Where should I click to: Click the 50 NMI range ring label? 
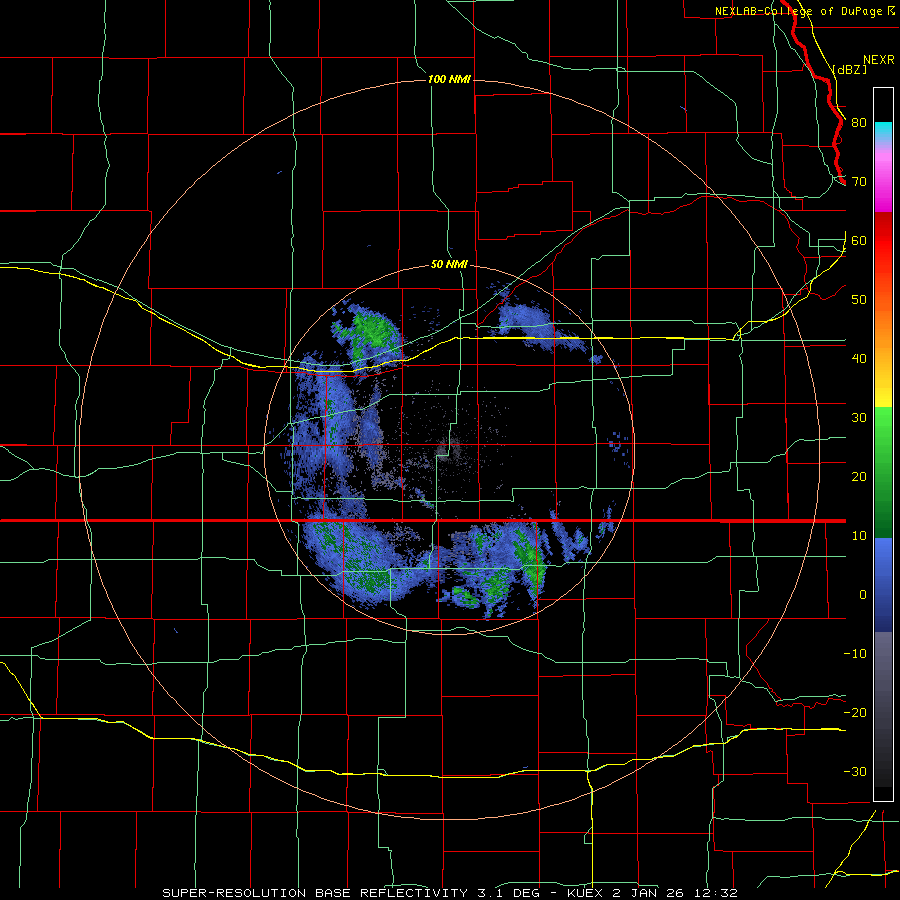click(x=449, y=265)
